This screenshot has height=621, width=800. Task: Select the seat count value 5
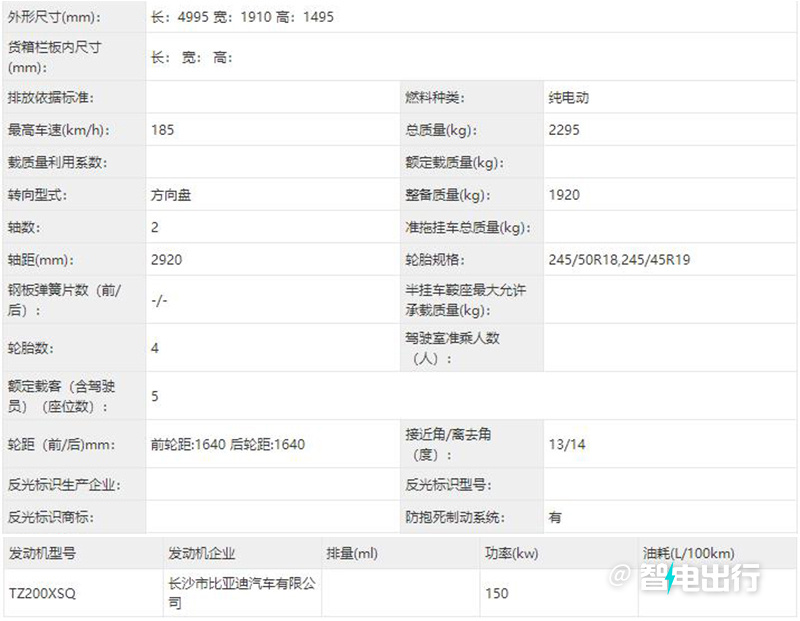[155, 396]
